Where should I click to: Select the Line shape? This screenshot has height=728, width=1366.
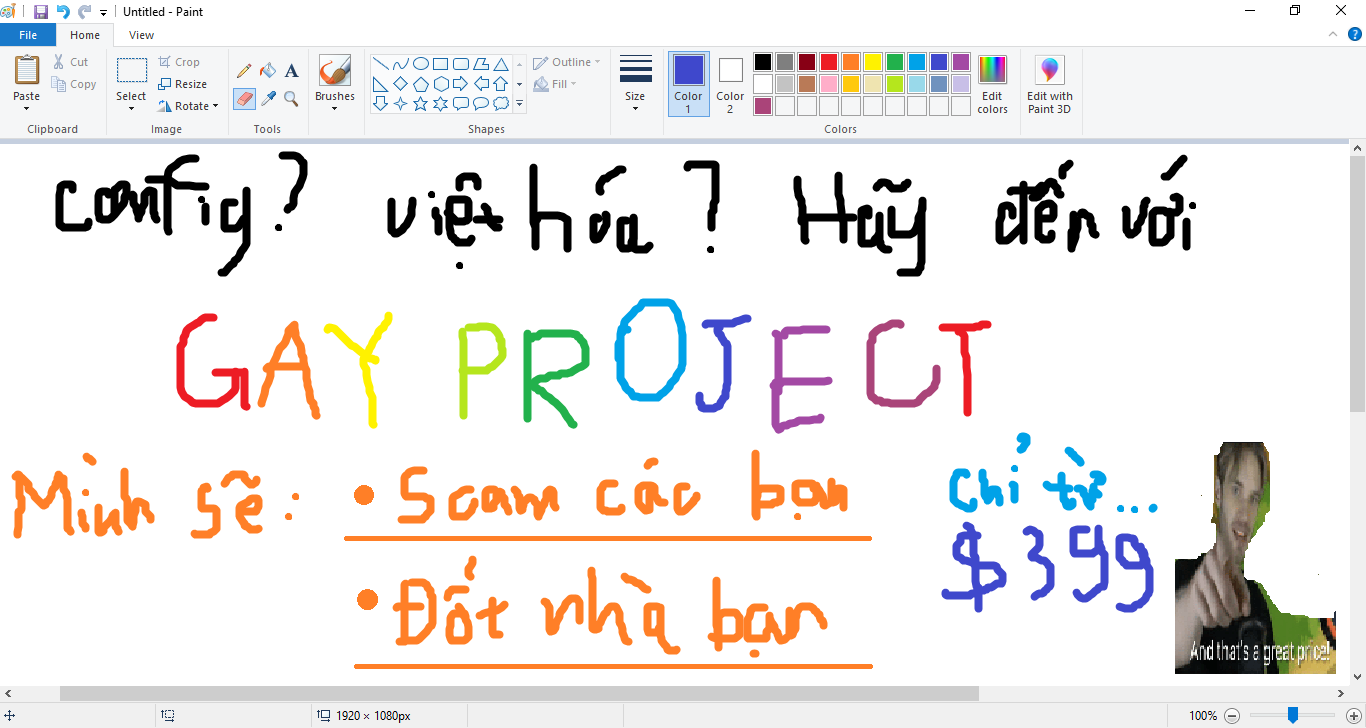click(x=381, y=64)
